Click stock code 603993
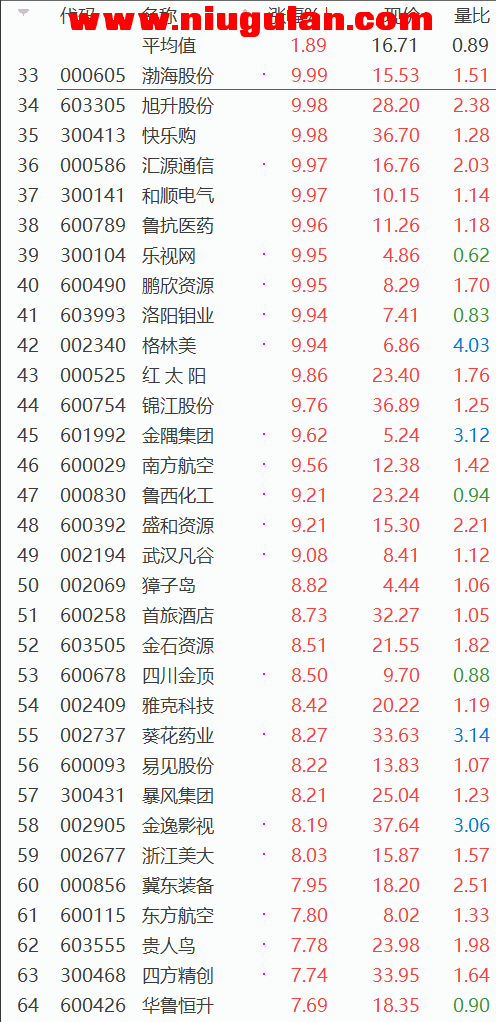The image size is (496, 1022). coord(93,315)
